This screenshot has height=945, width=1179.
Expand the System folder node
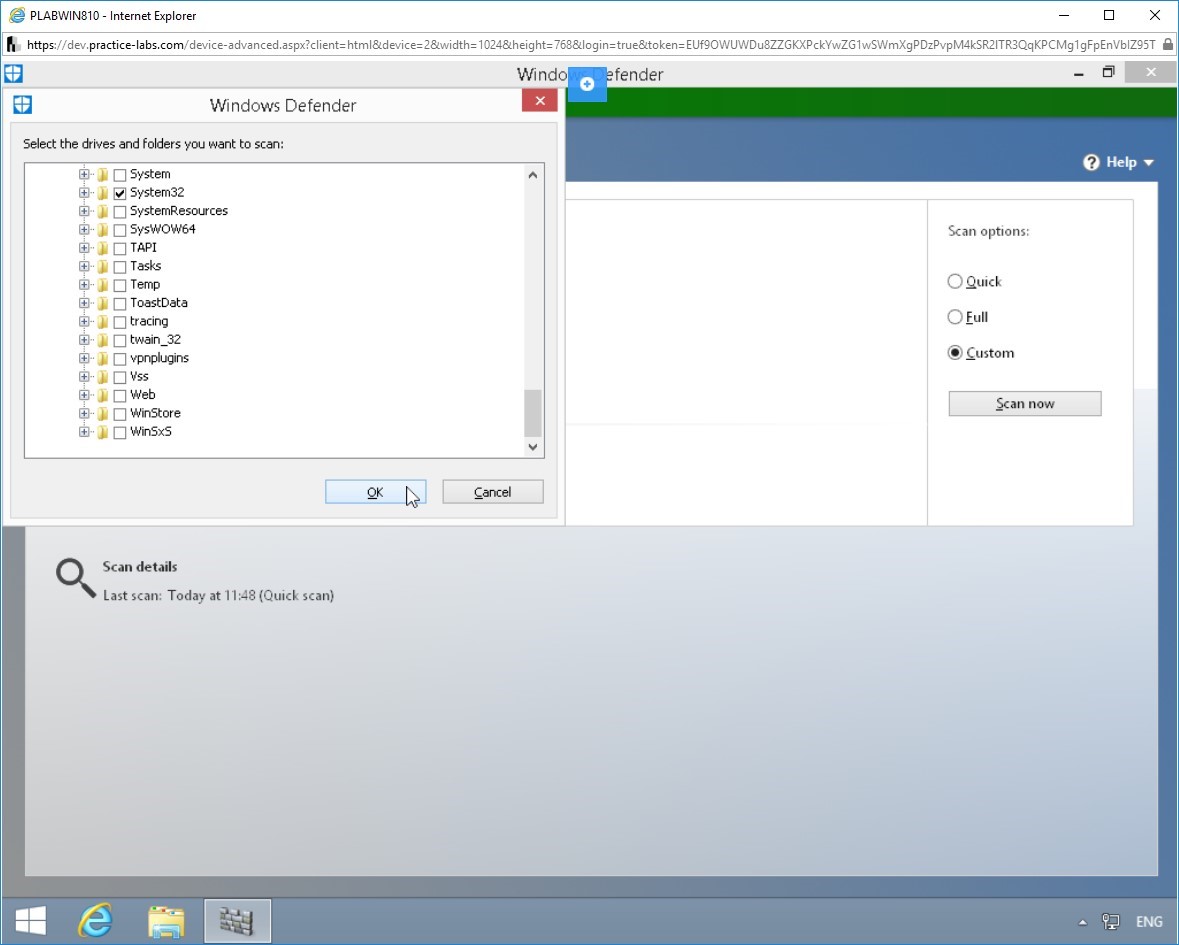84,174
